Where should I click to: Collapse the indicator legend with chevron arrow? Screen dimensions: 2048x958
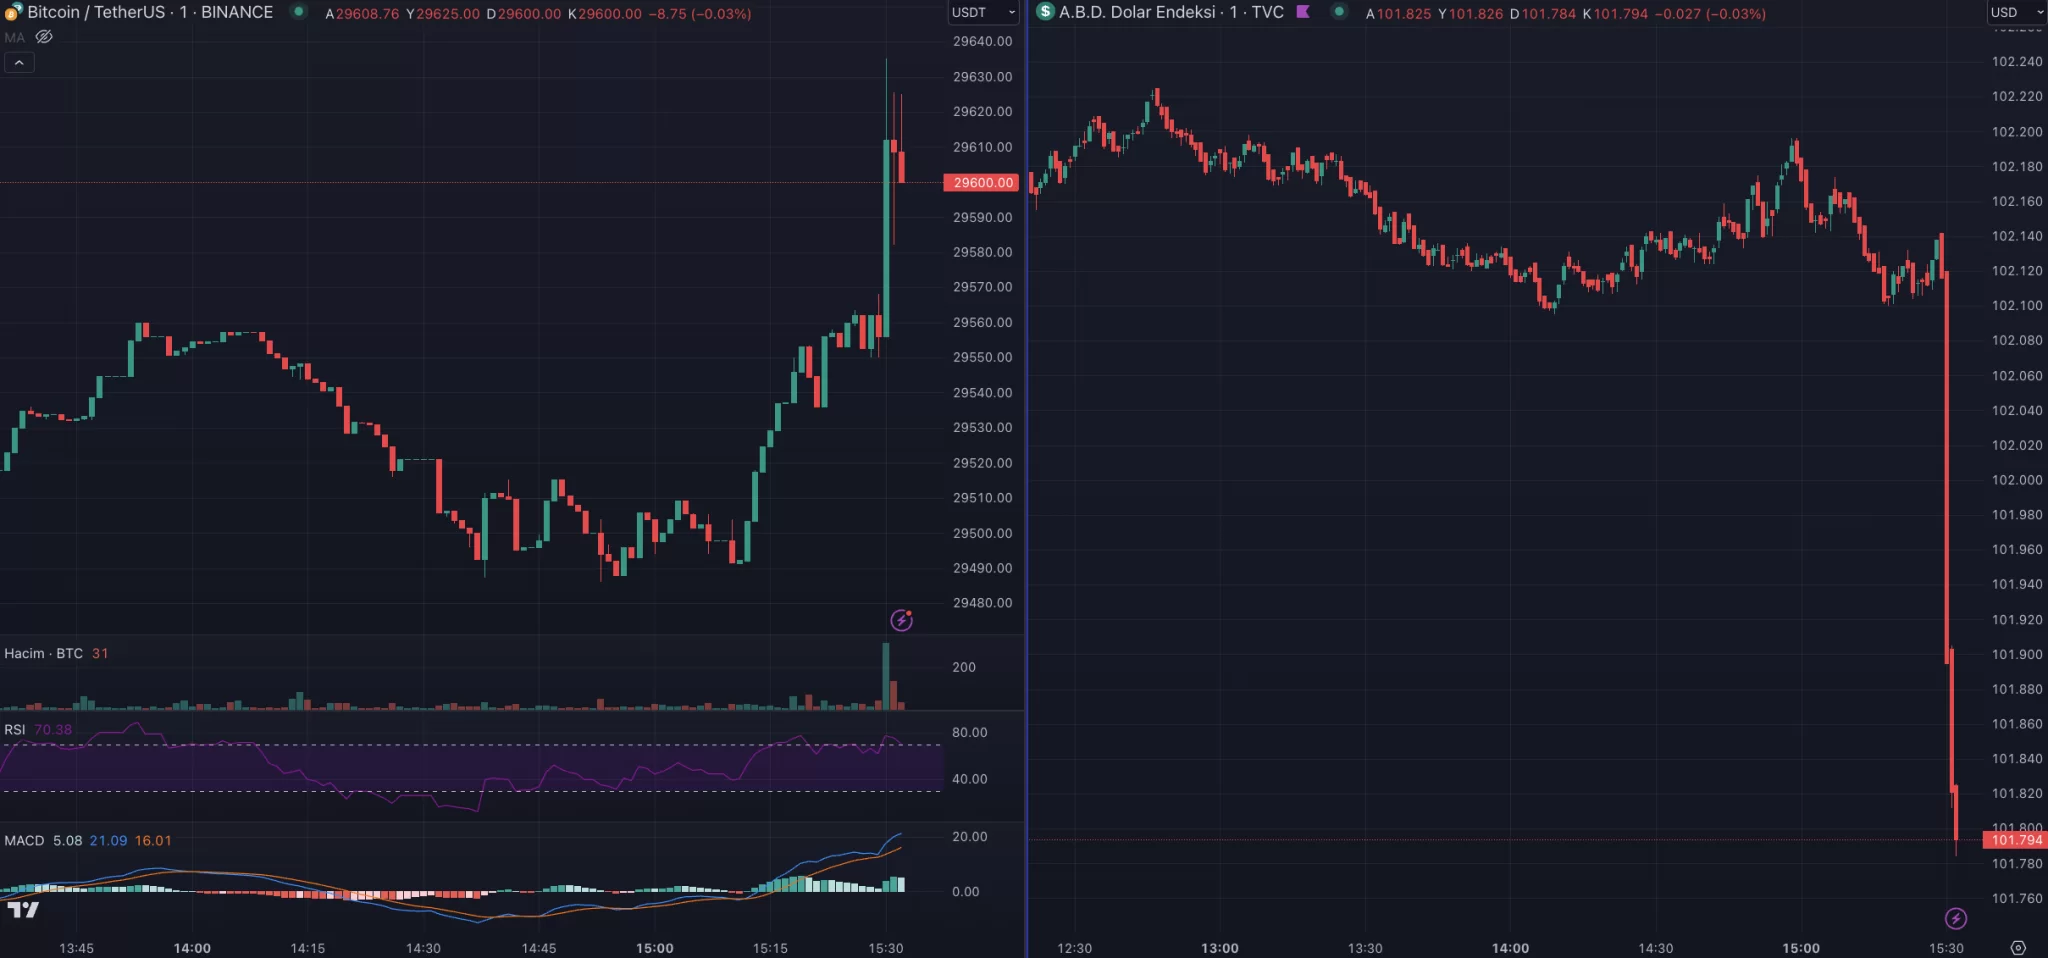pos(19,62)
